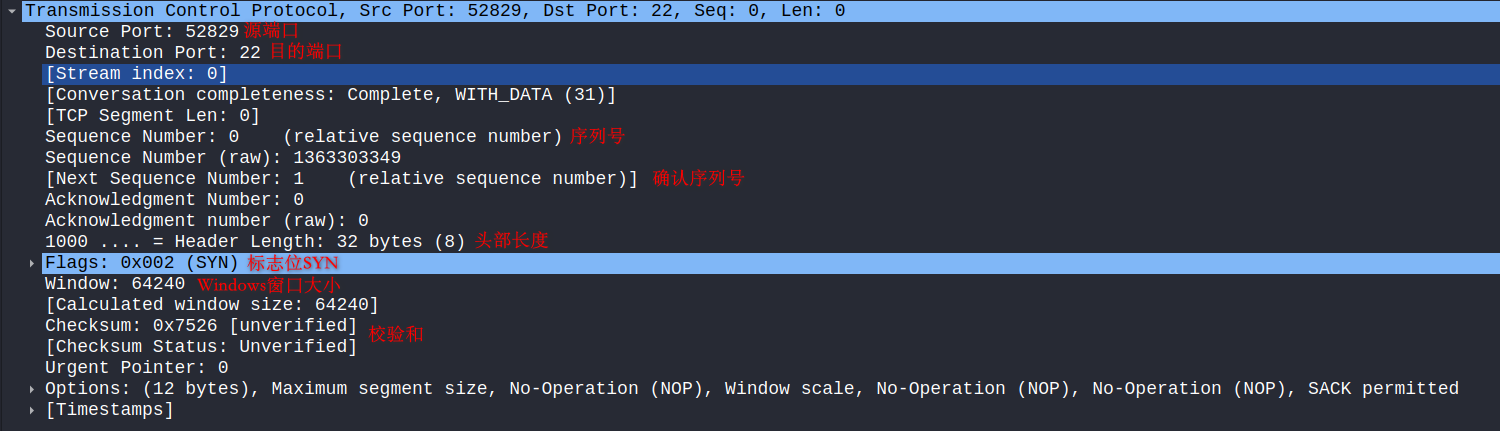
Task: Select Sequence Number (raw) 1363303349
Action: point(223,158)
